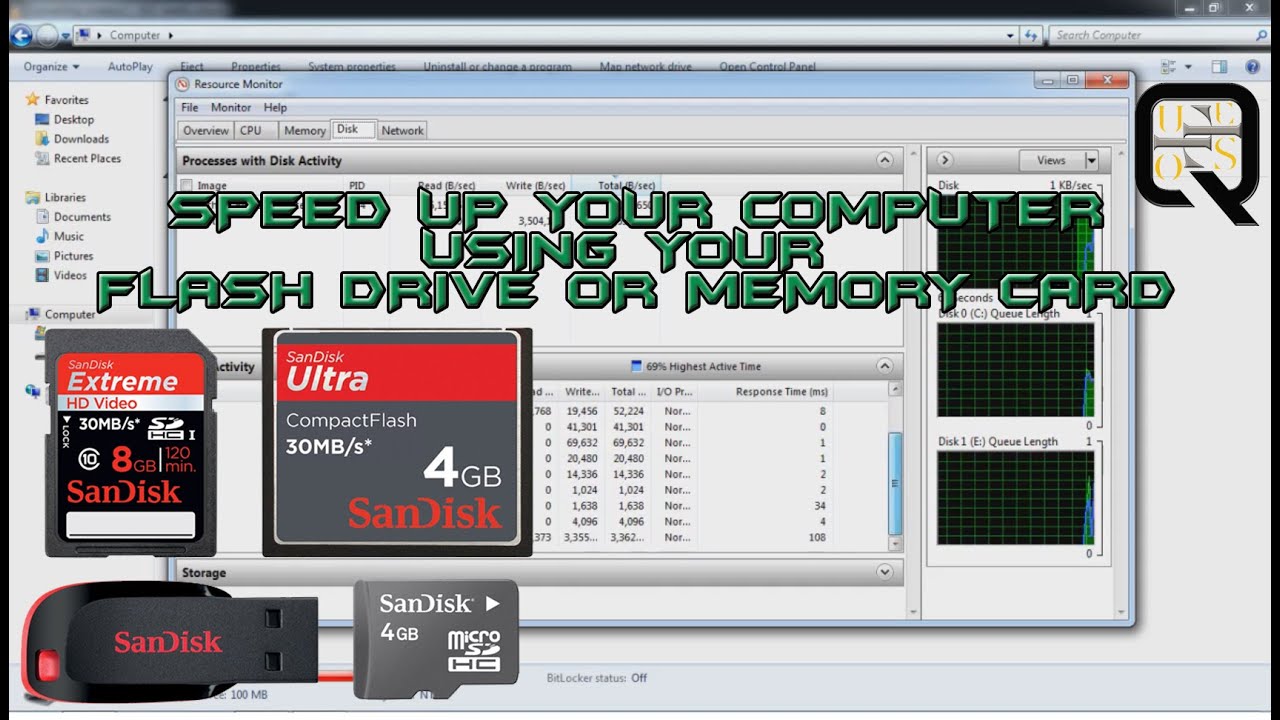Click the magnifier icon in Search Computer

click(1259, 35)
